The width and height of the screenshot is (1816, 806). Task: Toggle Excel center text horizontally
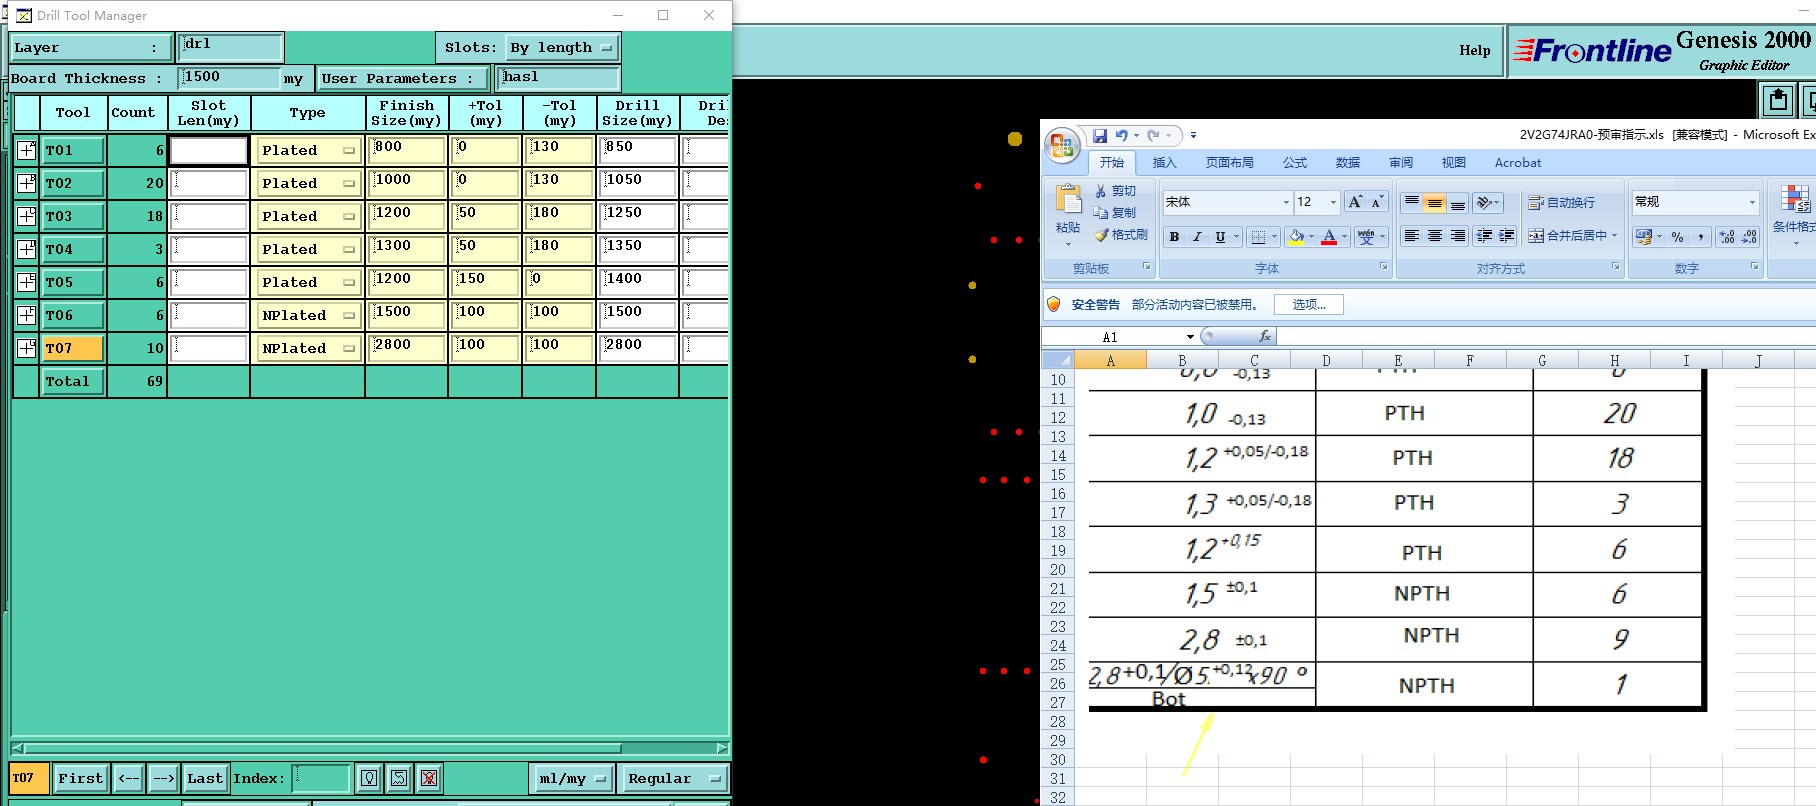(1434, 236)
